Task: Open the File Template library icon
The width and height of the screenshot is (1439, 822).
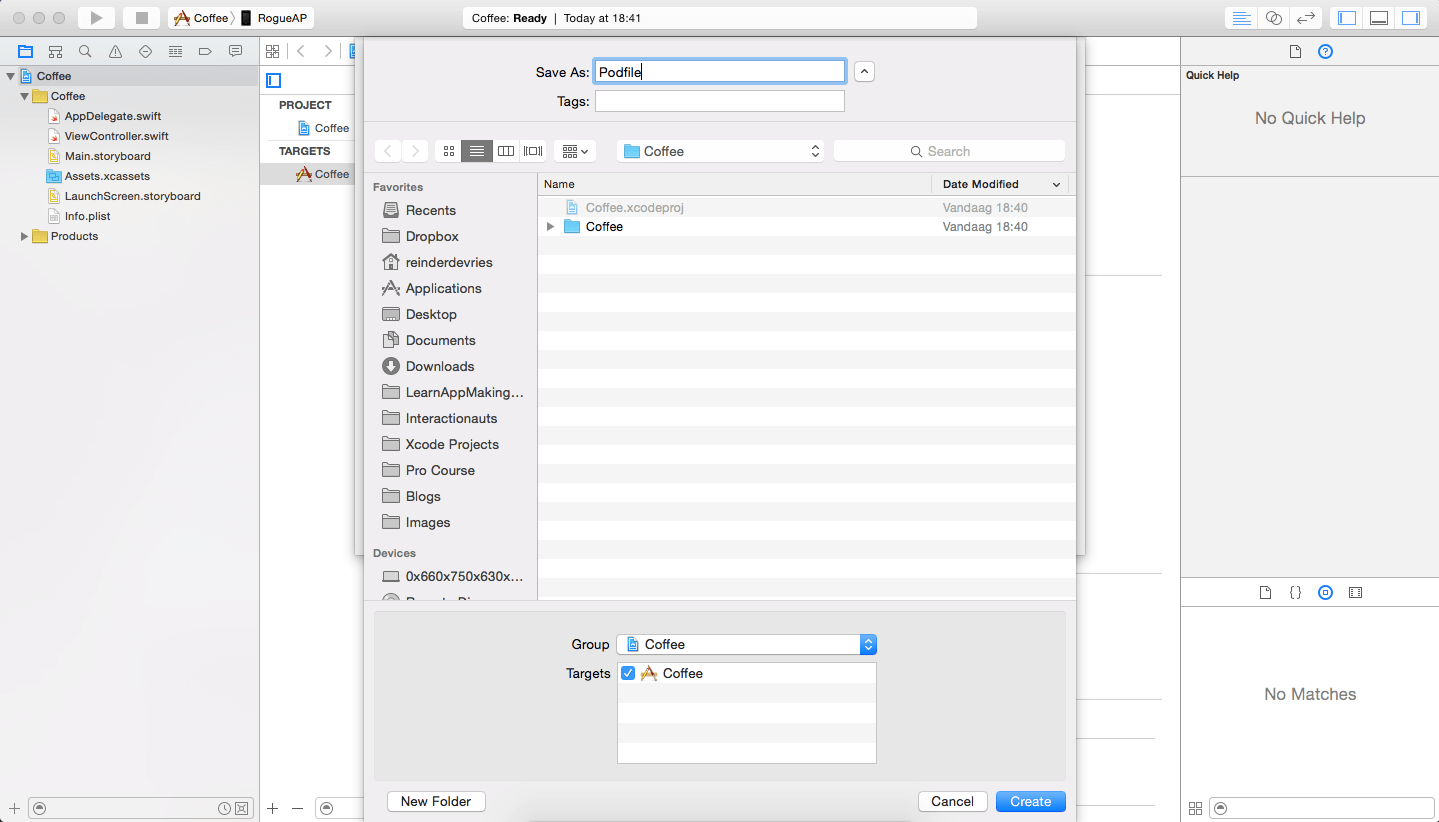Action: pyautogui.click(x=1265, y=592)
